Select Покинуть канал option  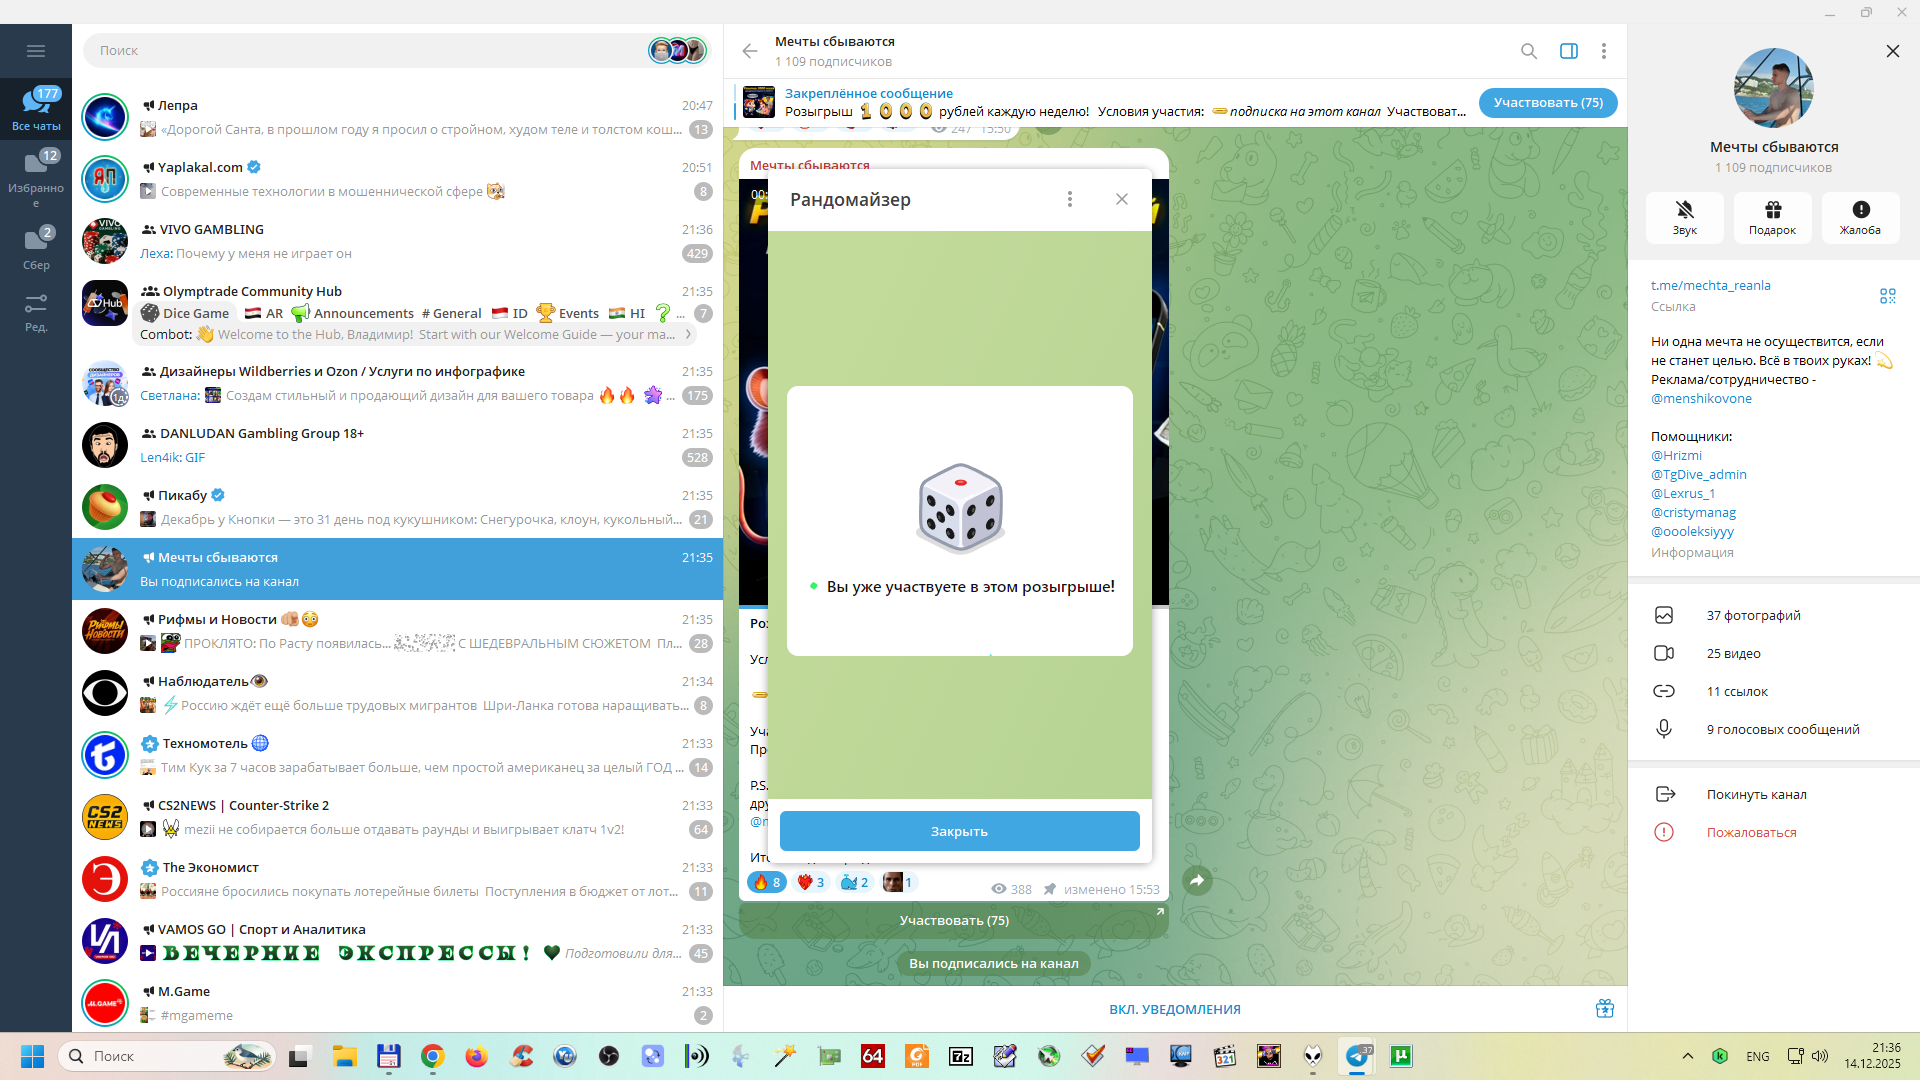pyautogui.click(x=1756, y=794)
